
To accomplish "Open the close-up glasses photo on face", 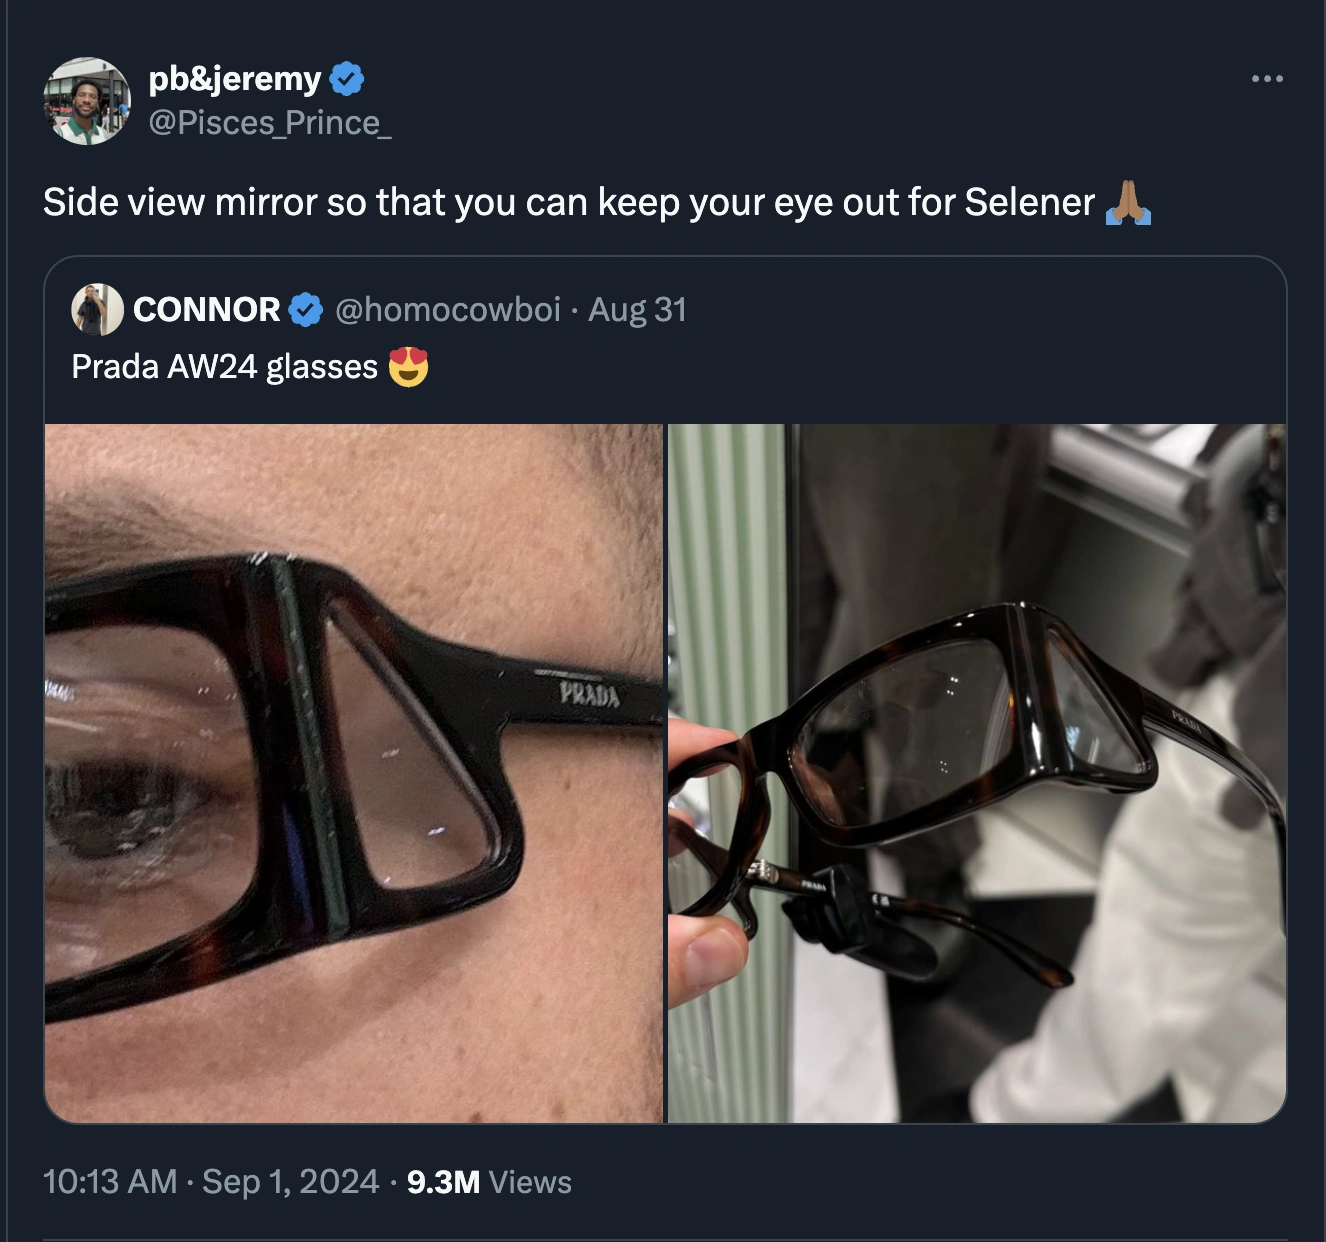I will 354,773.
